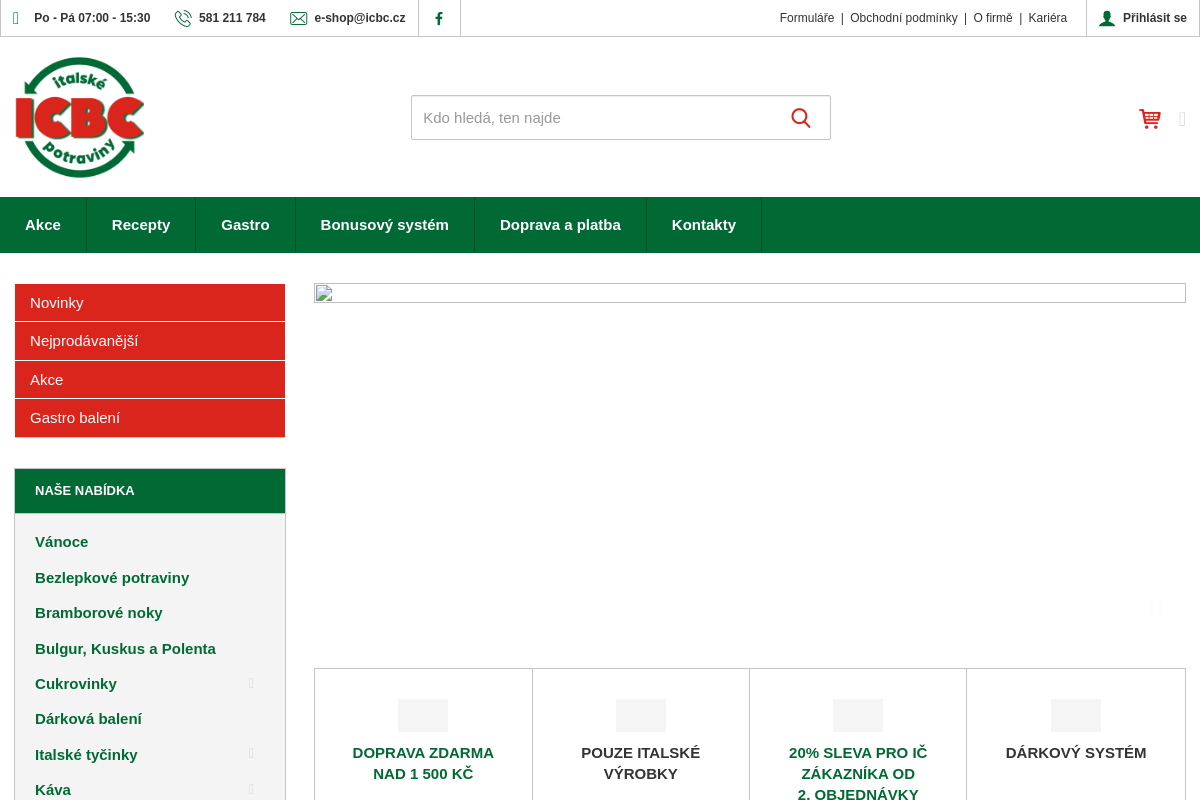Go to Doprava a platba menu
Screen dimensions: 1200x800
click(560, 225)
